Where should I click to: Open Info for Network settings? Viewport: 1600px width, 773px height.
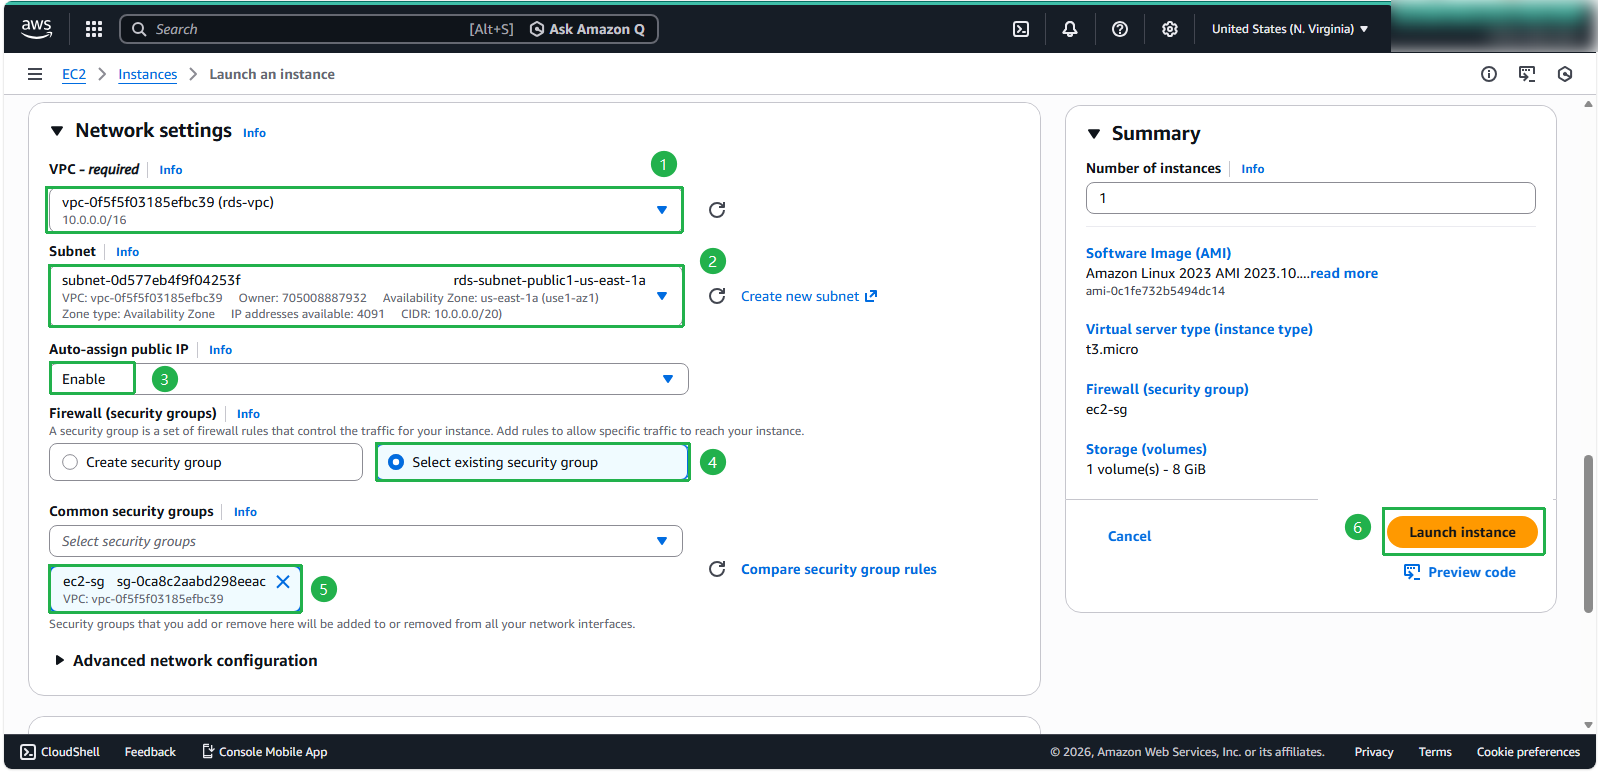tap(254, 133)
